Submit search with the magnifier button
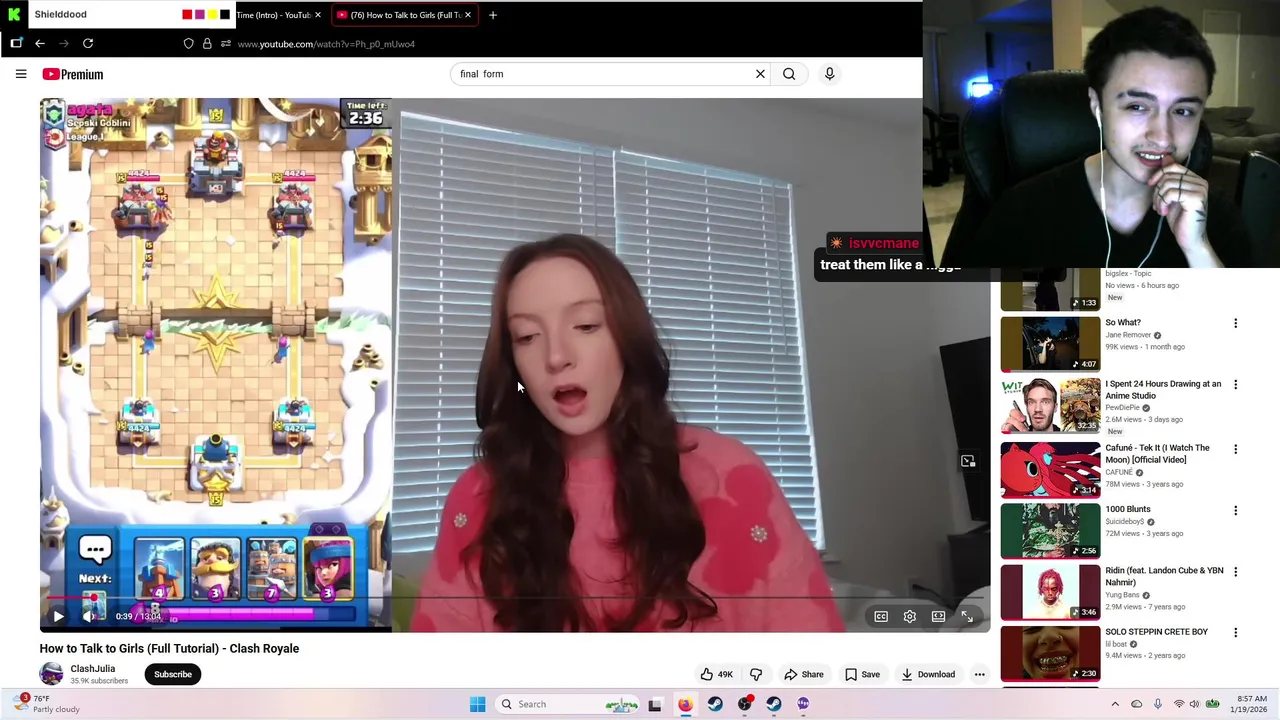 789,74
